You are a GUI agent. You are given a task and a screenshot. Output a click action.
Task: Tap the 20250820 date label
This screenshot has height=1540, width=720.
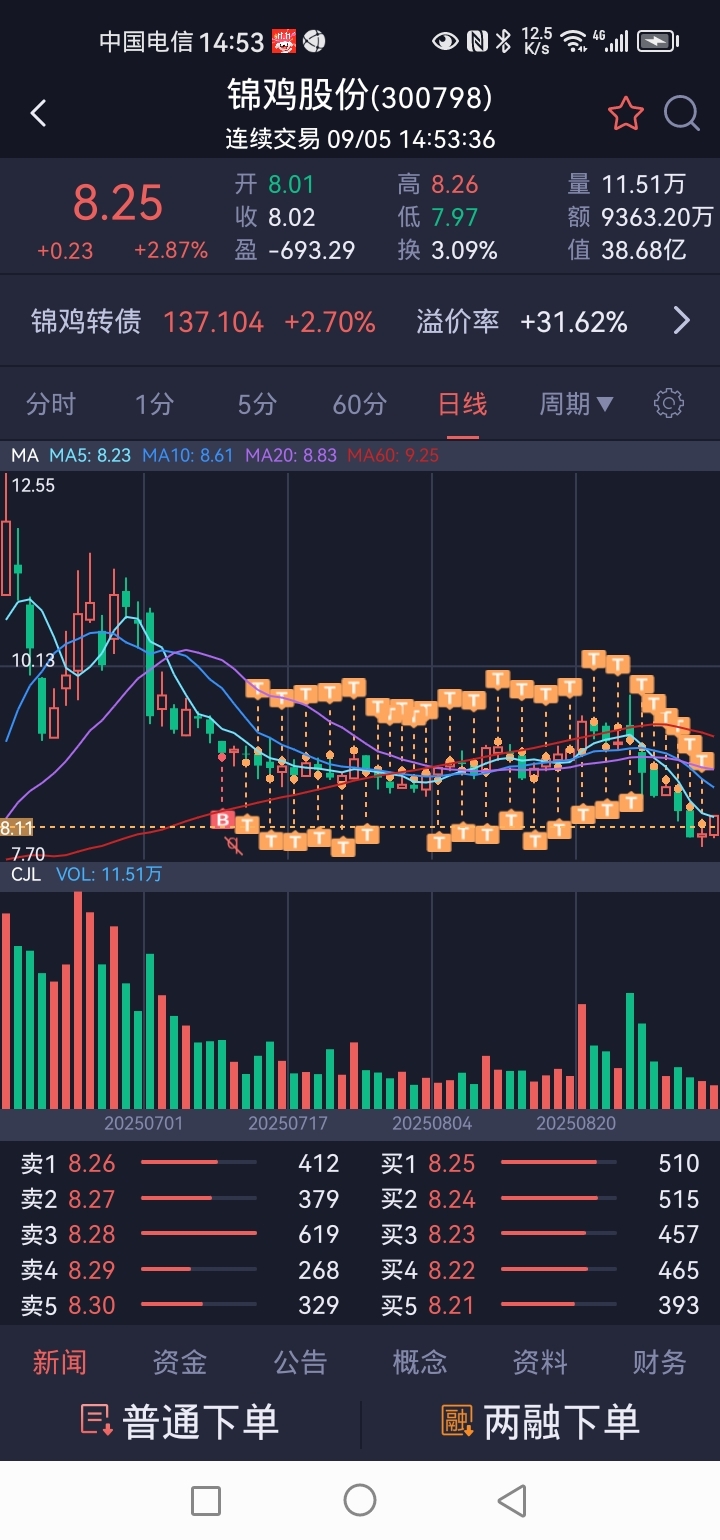pos(576,1123)
